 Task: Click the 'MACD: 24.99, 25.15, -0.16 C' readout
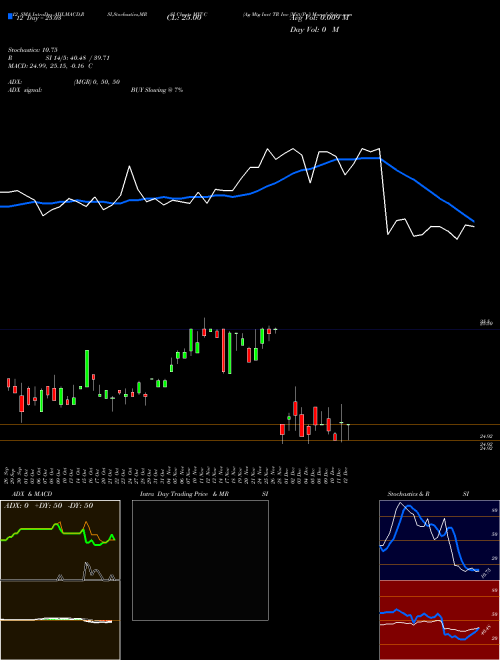pyautogui.click(x=51, y=66)
